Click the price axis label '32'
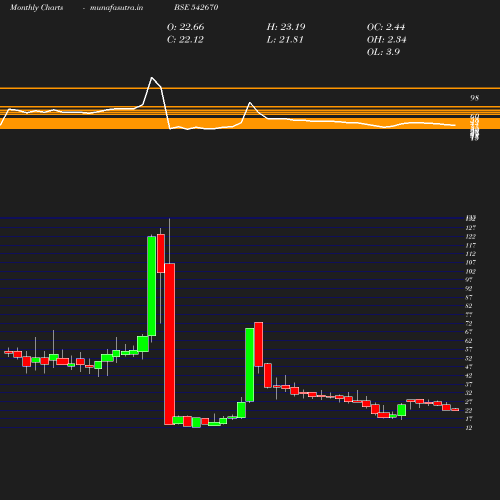Viewport: 500px width, 500px height. tap(469, 393)
